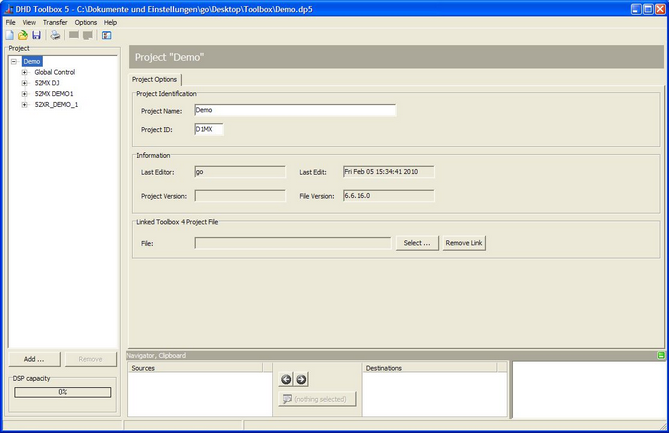669x433 pixels.
Task: Click the Add ... button
Action: click(x=35, y=359)
